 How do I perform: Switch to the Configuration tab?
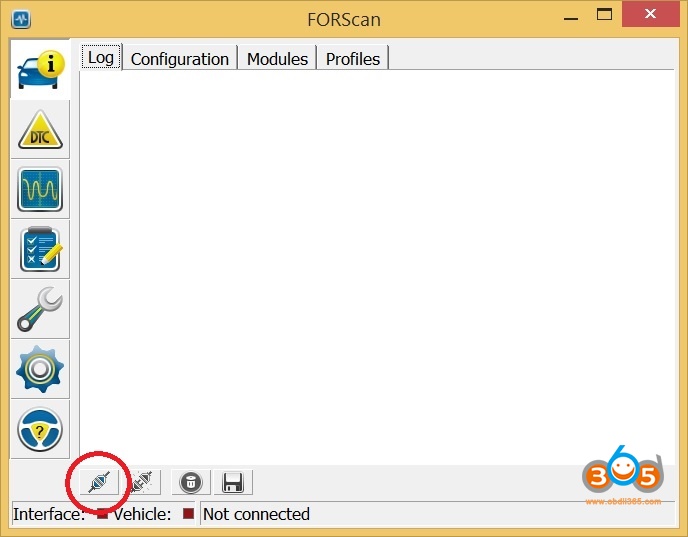(180, 59)
